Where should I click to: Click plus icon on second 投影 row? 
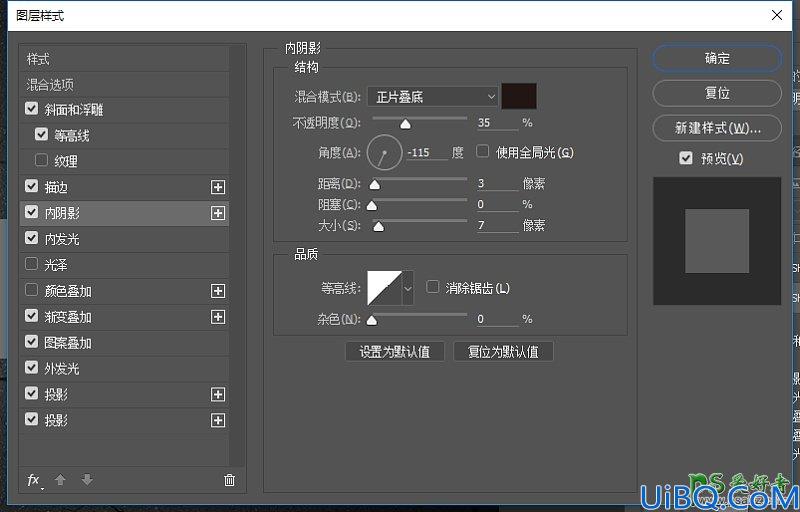tap(218, 420)
